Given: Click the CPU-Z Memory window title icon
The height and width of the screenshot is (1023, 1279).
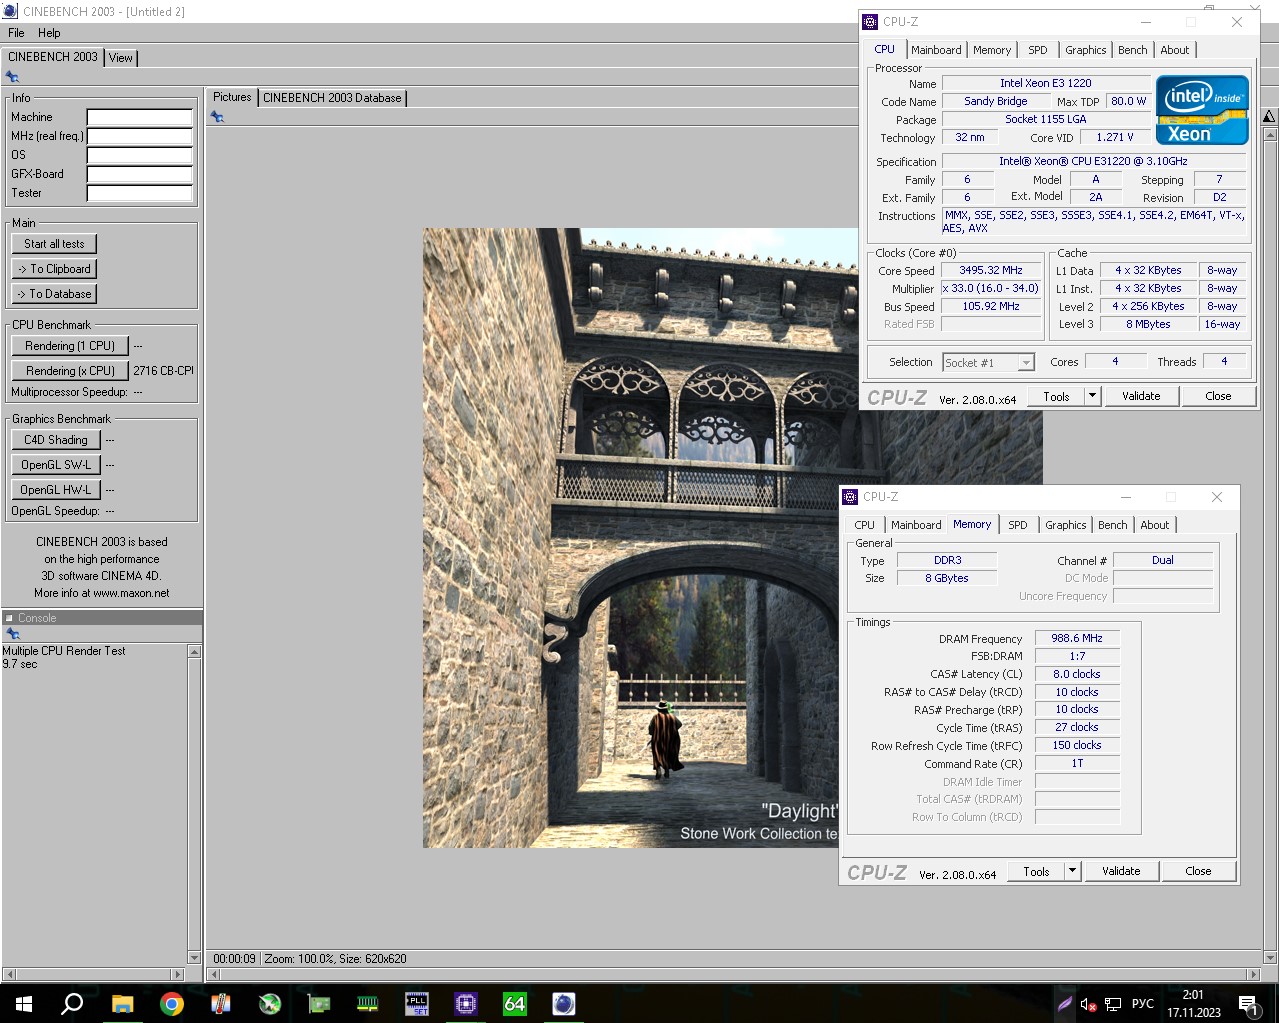Looking at the screenshot, I should 850,497.
